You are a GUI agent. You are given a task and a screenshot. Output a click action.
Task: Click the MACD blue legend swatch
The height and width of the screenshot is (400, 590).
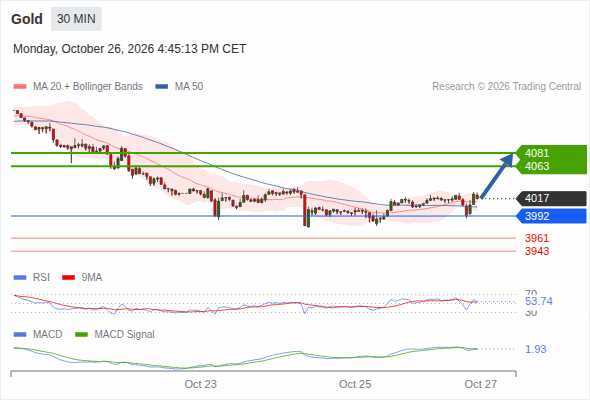(x=20, y=335)
